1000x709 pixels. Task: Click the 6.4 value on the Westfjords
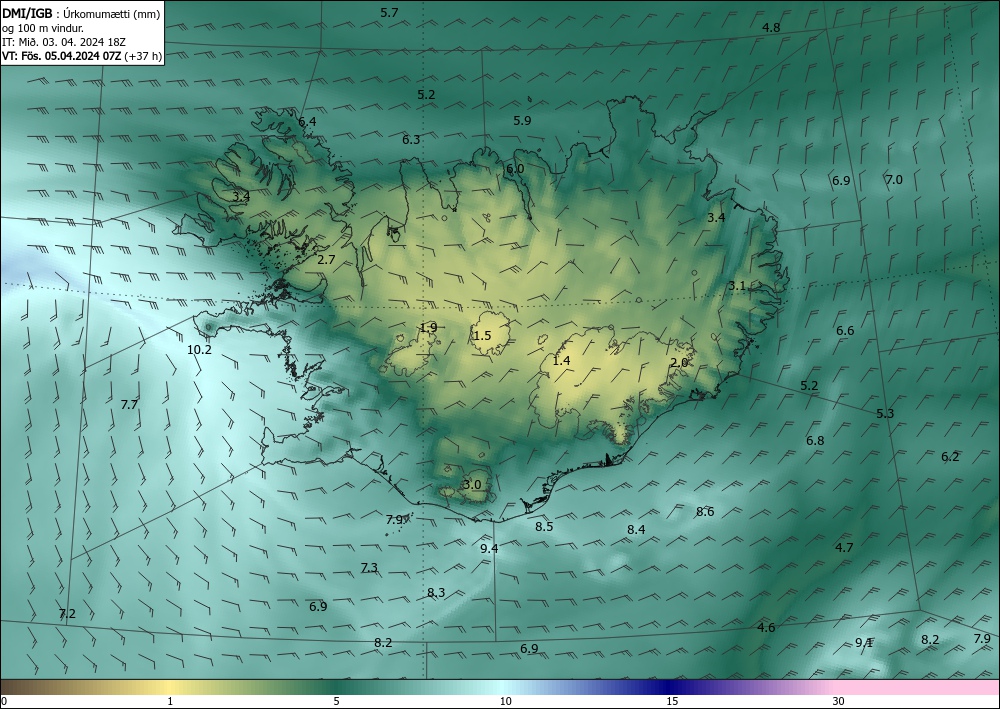click(x=307, y=121)
